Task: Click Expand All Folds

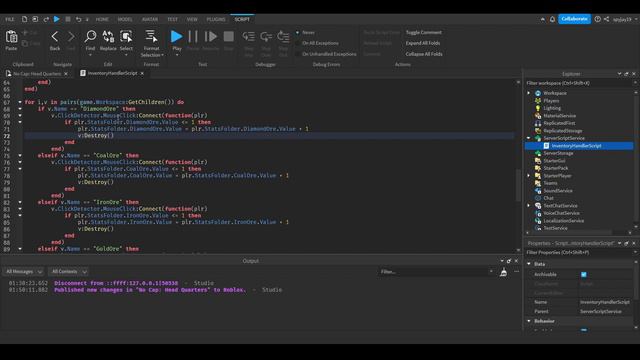Action: (x=423, y=43)
